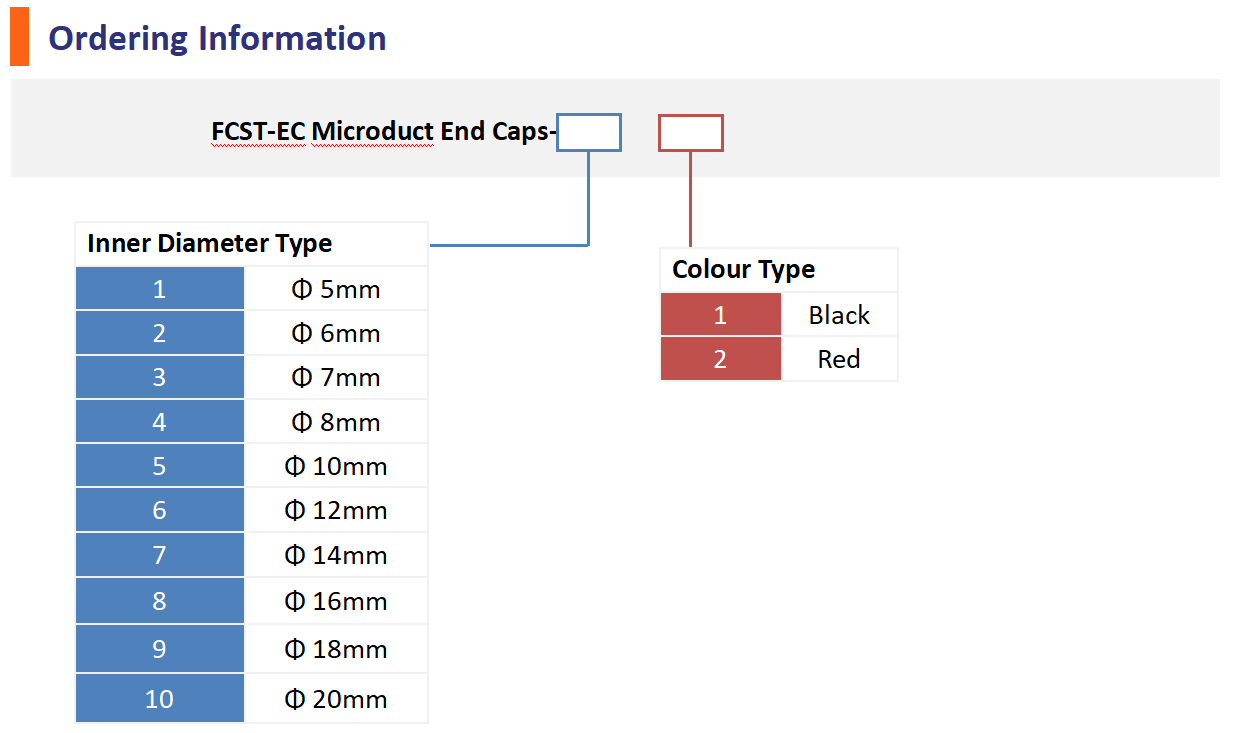Viewport: 1233px width, 733px height.
Task: Select the red cell numbered 1
Action: [x=720, y=315]
